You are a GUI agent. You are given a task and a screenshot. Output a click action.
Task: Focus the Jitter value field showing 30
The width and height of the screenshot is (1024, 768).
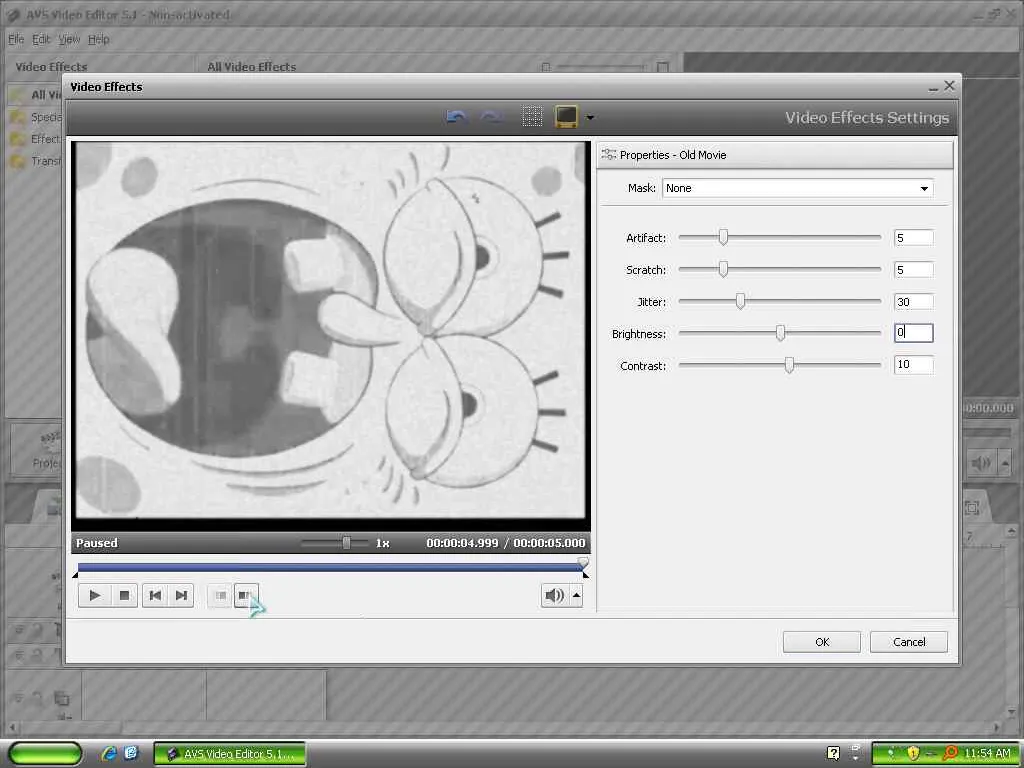coord(913,302)
